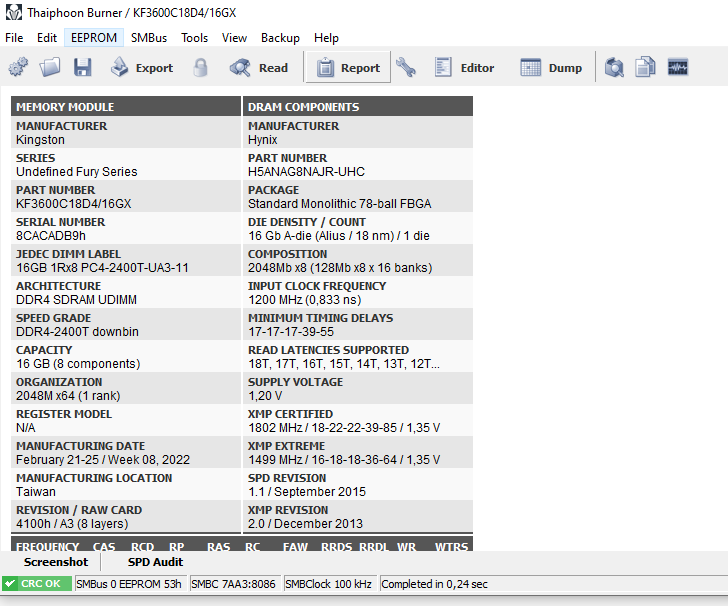Open the Editor from the toolbar

[x=464, y=67]
